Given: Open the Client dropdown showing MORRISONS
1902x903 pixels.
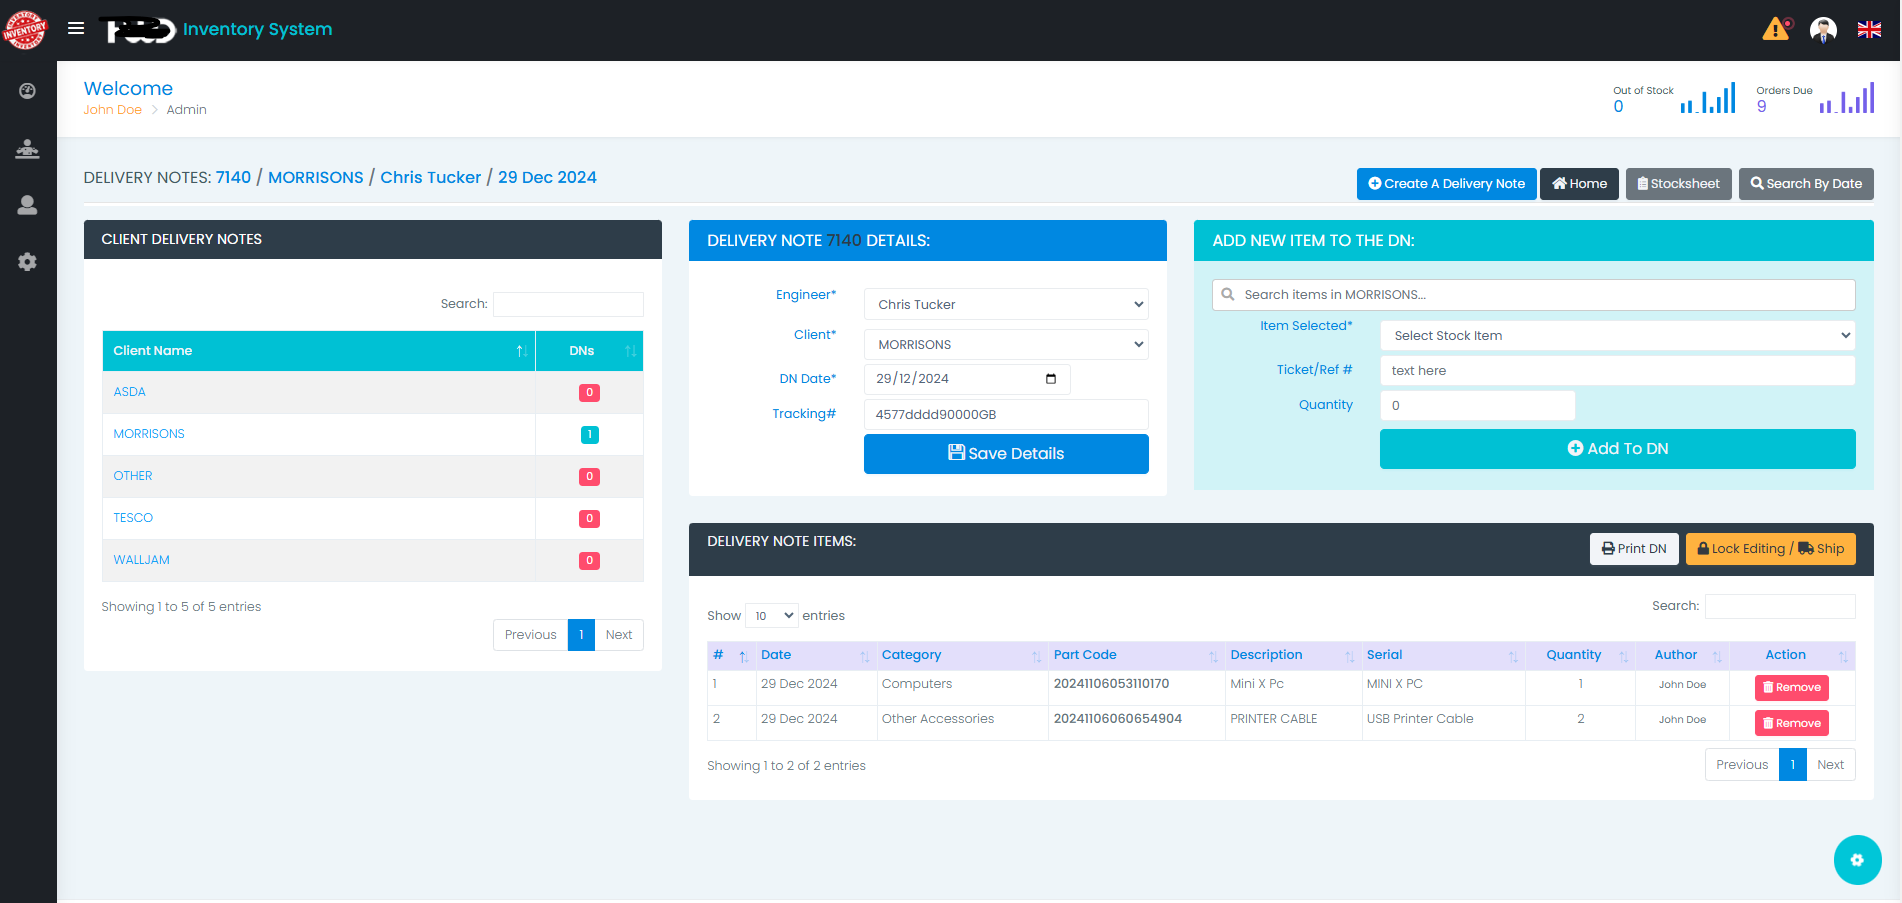Looking at the screenshot, I should [1005, 345].
